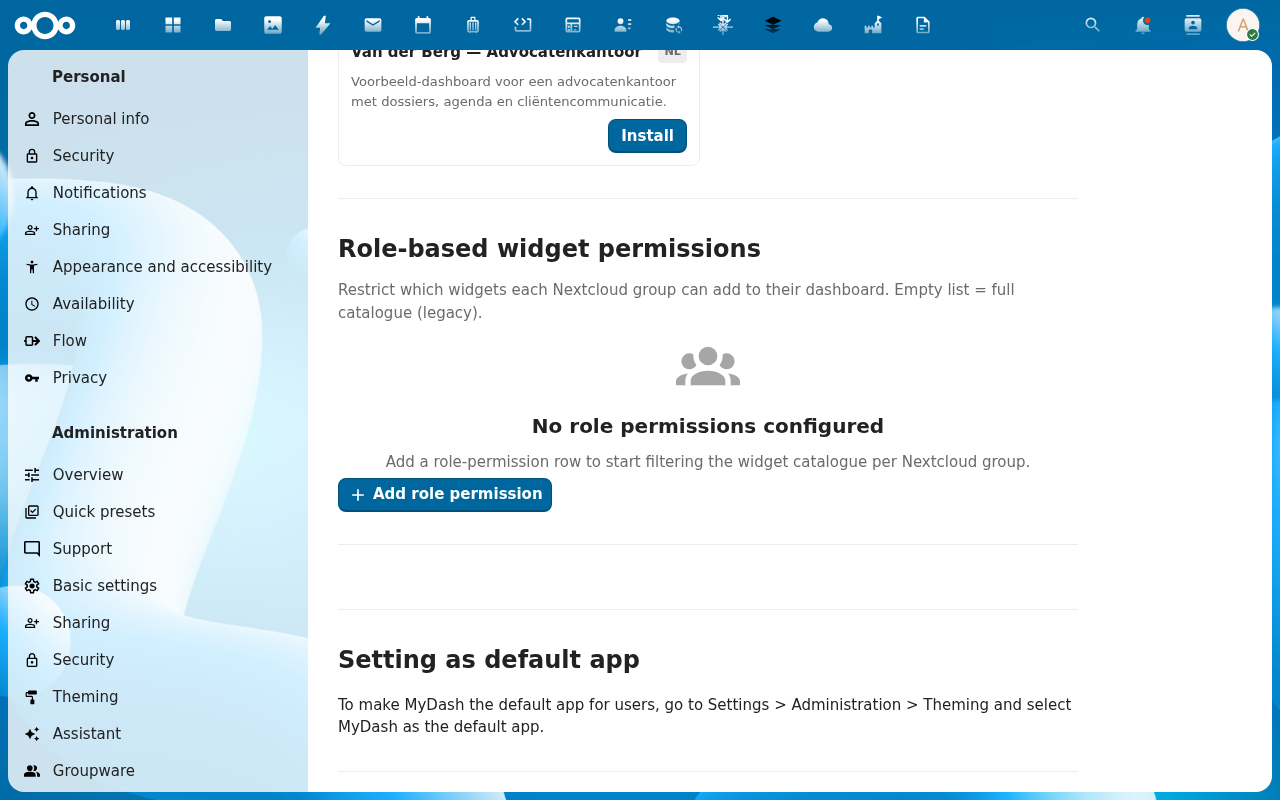Image resolution: width=1280 pixels, height=800 pixels.
Task: Click the Assistant sparkle icon
Action: pos(32,734)
